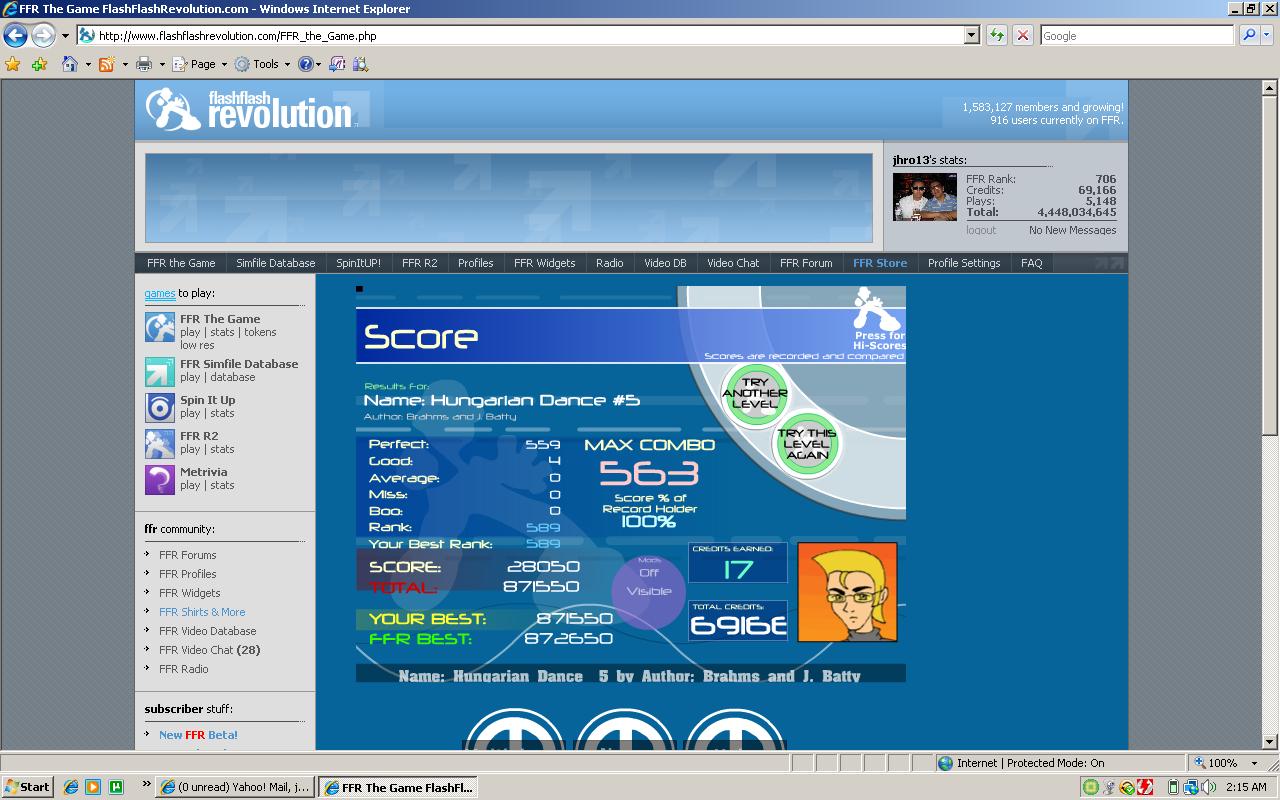The image size is (1280, 800).
Task: Click in the Google search box
Action: tap(1137, 36)
